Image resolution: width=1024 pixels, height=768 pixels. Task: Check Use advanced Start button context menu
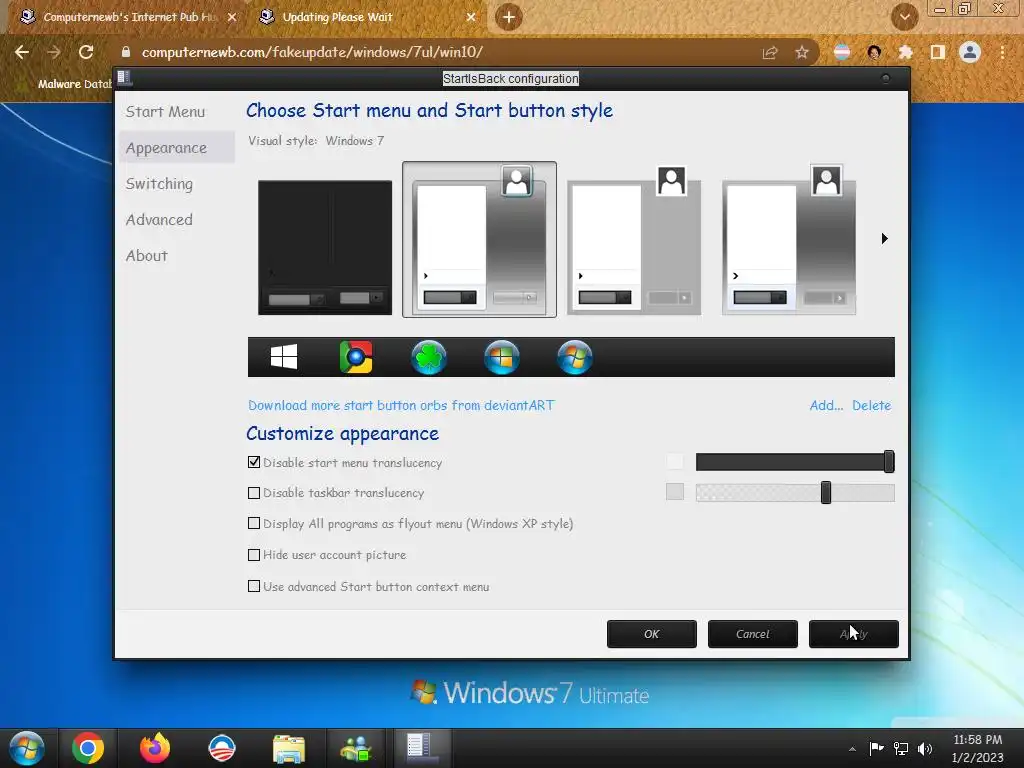coord(254,586)
